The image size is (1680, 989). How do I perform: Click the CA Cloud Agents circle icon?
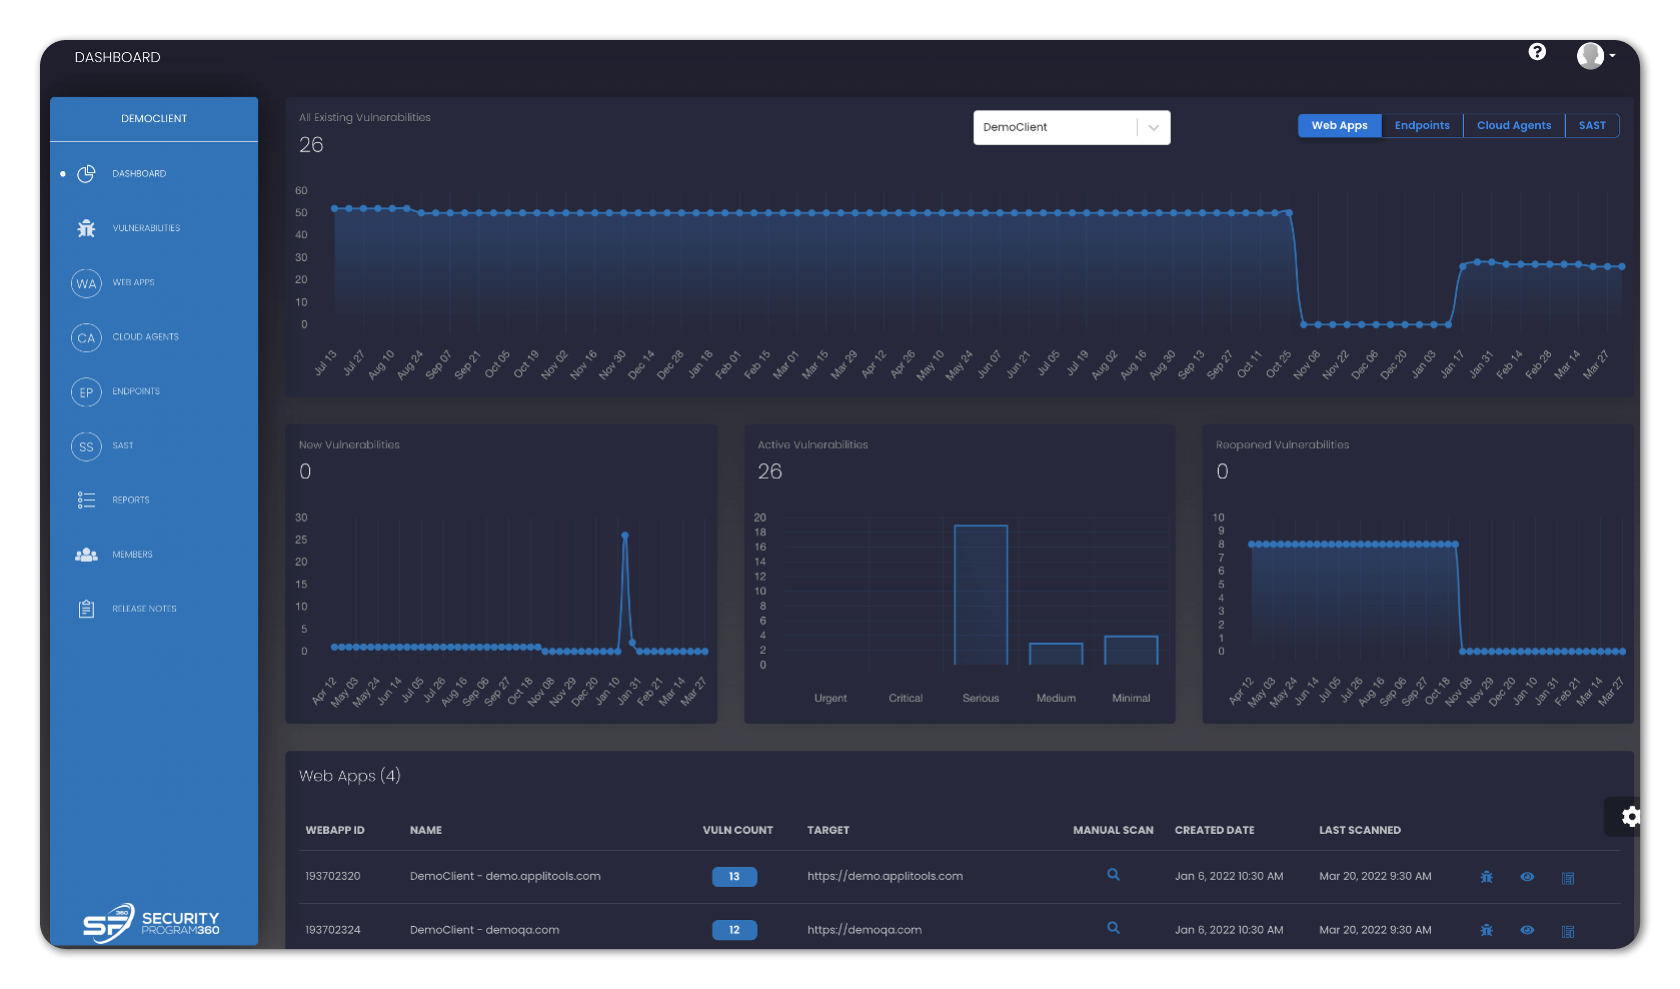pyautogui.click(x=87, y=338)
